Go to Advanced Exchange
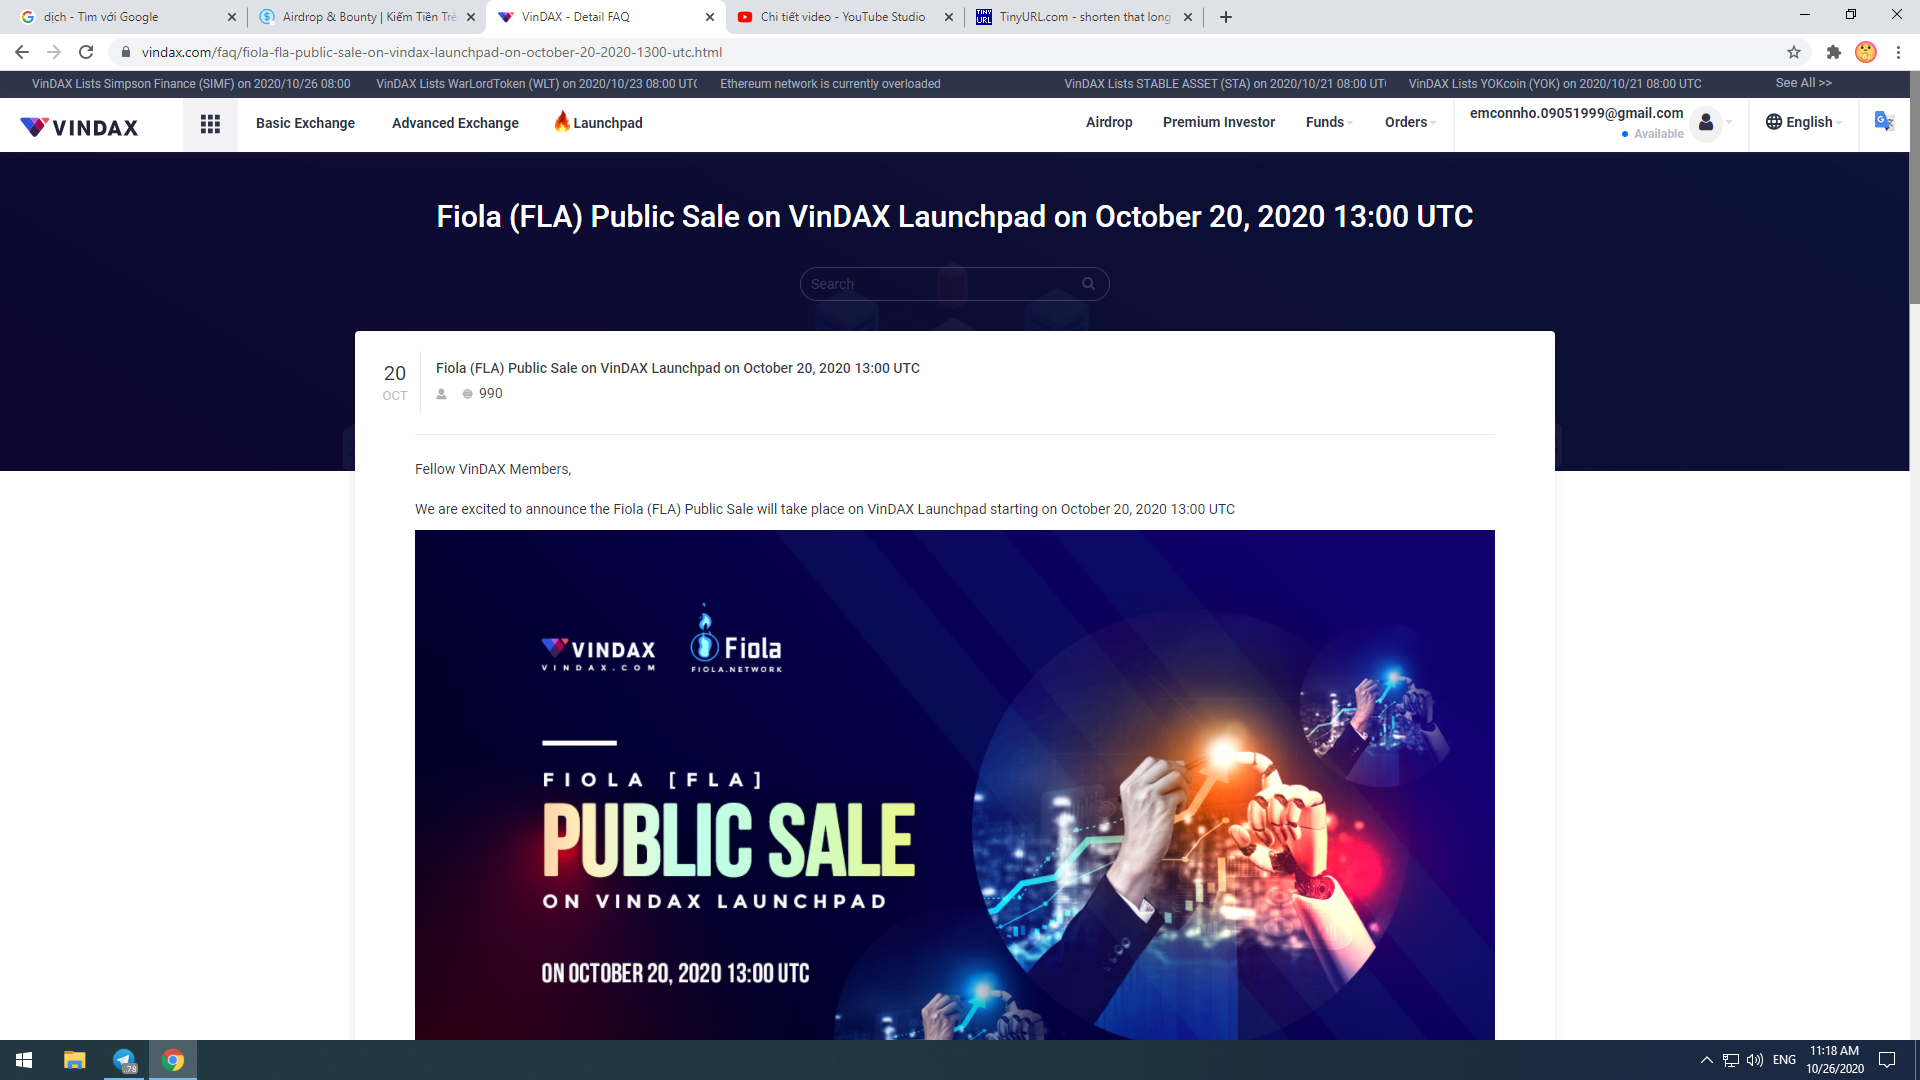Screen dimensions: 1920x1080 point(455,123)
